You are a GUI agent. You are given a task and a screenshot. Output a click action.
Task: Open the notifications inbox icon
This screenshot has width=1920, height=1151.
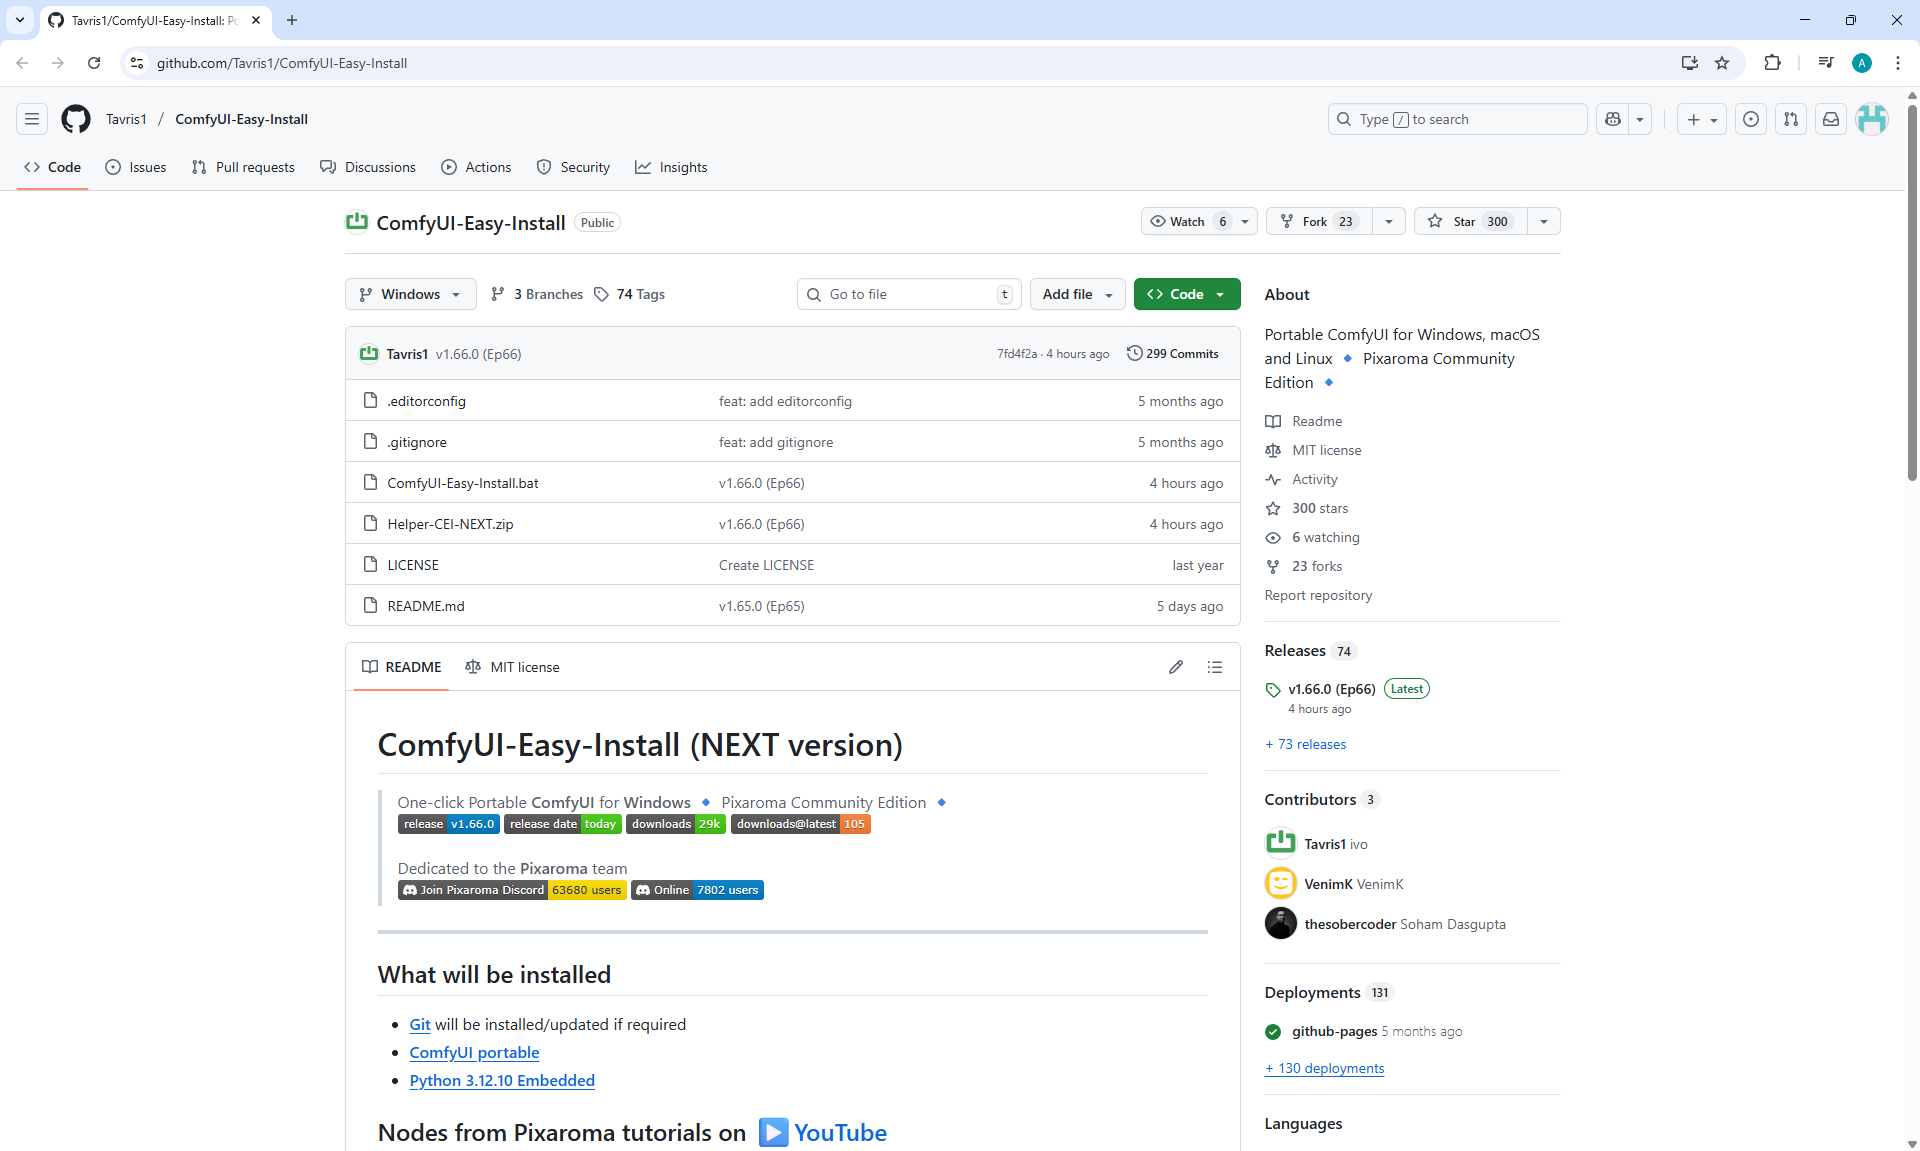[1830, 119]
